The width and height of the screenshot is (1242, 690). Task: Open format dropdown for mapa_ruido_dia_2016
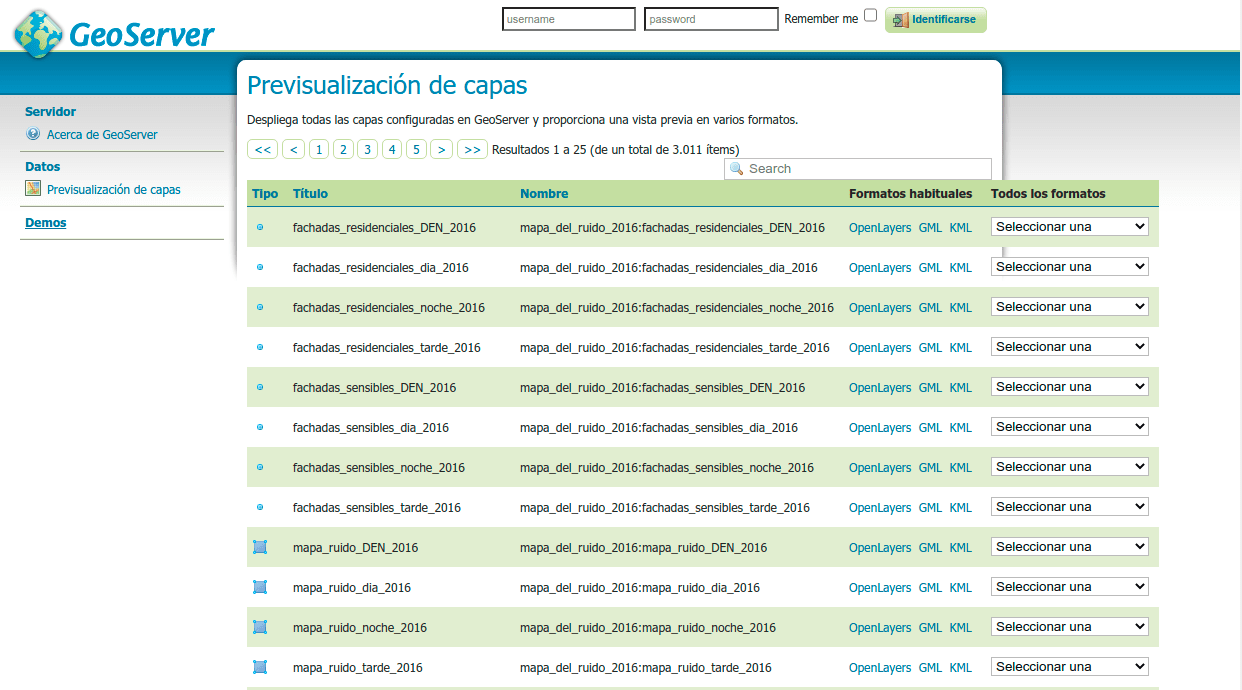coord(1069,587)
